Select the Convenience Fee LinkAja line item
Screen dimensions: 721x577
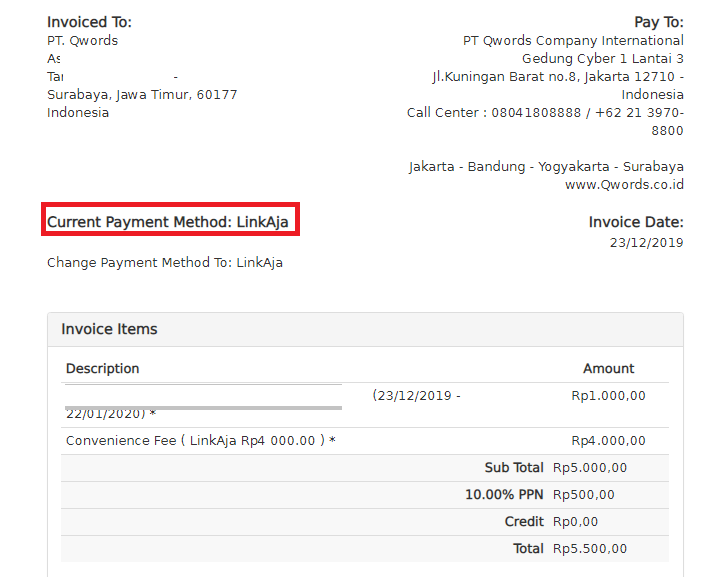[x=200, y=441]
